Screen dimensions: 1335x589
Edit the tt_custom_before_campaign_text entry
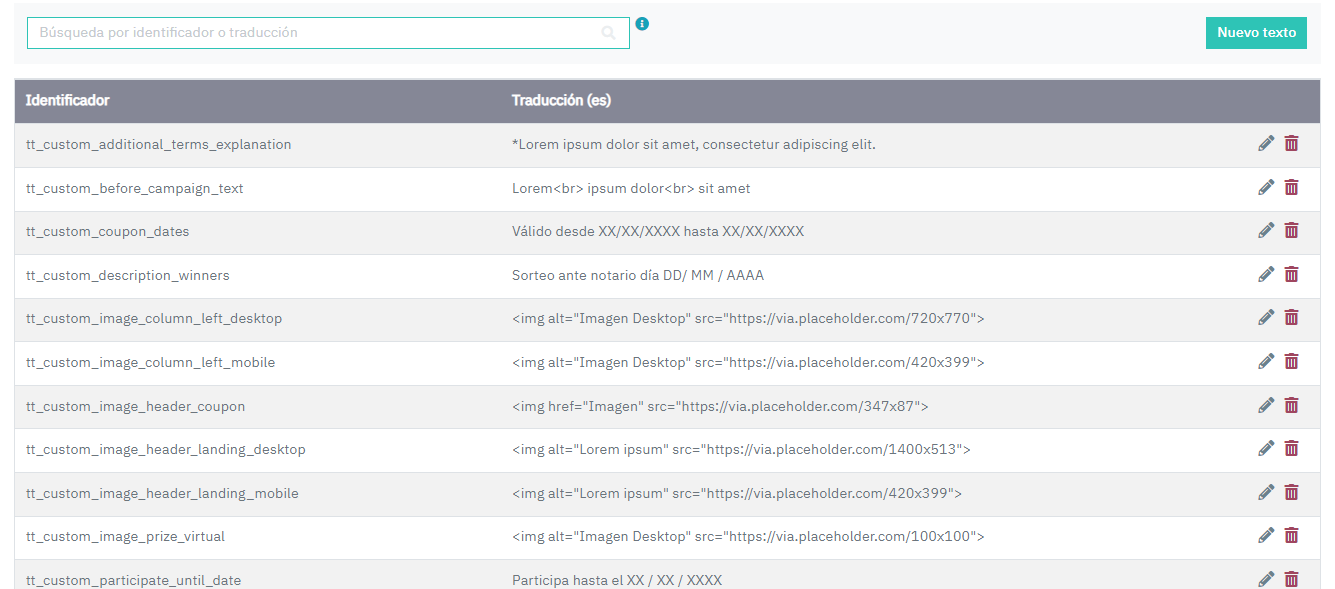(x=1266, y=188)
